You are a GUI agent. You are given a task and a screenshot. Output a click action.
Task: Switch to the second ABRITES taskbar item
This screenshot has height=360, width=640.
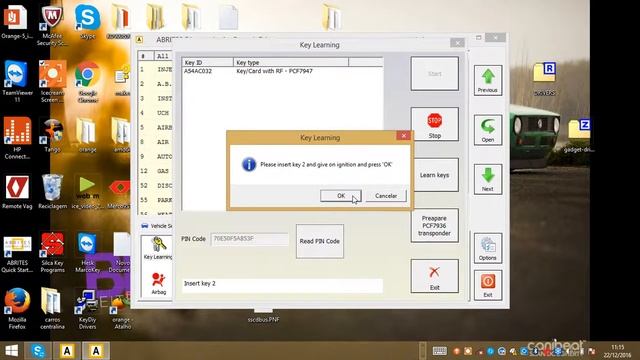click(x=96, y=351)
